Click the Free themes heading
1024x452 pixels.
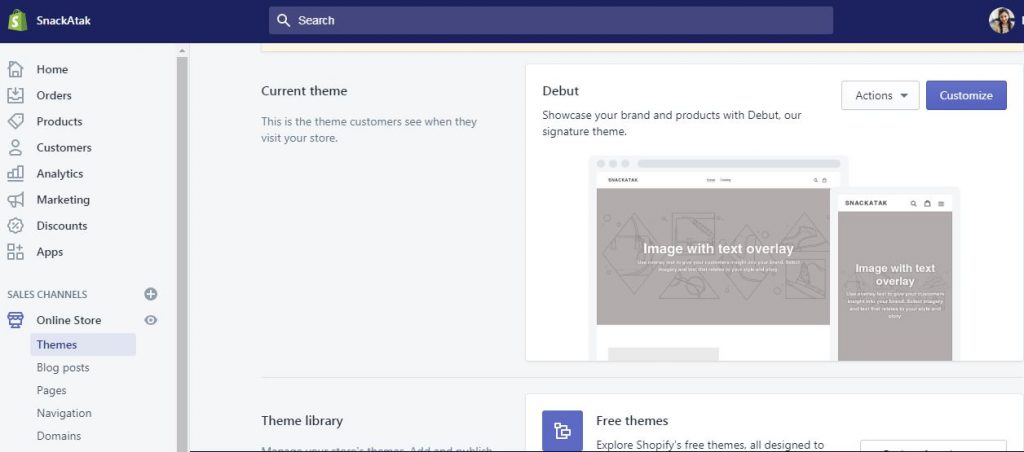click(632, 421)
